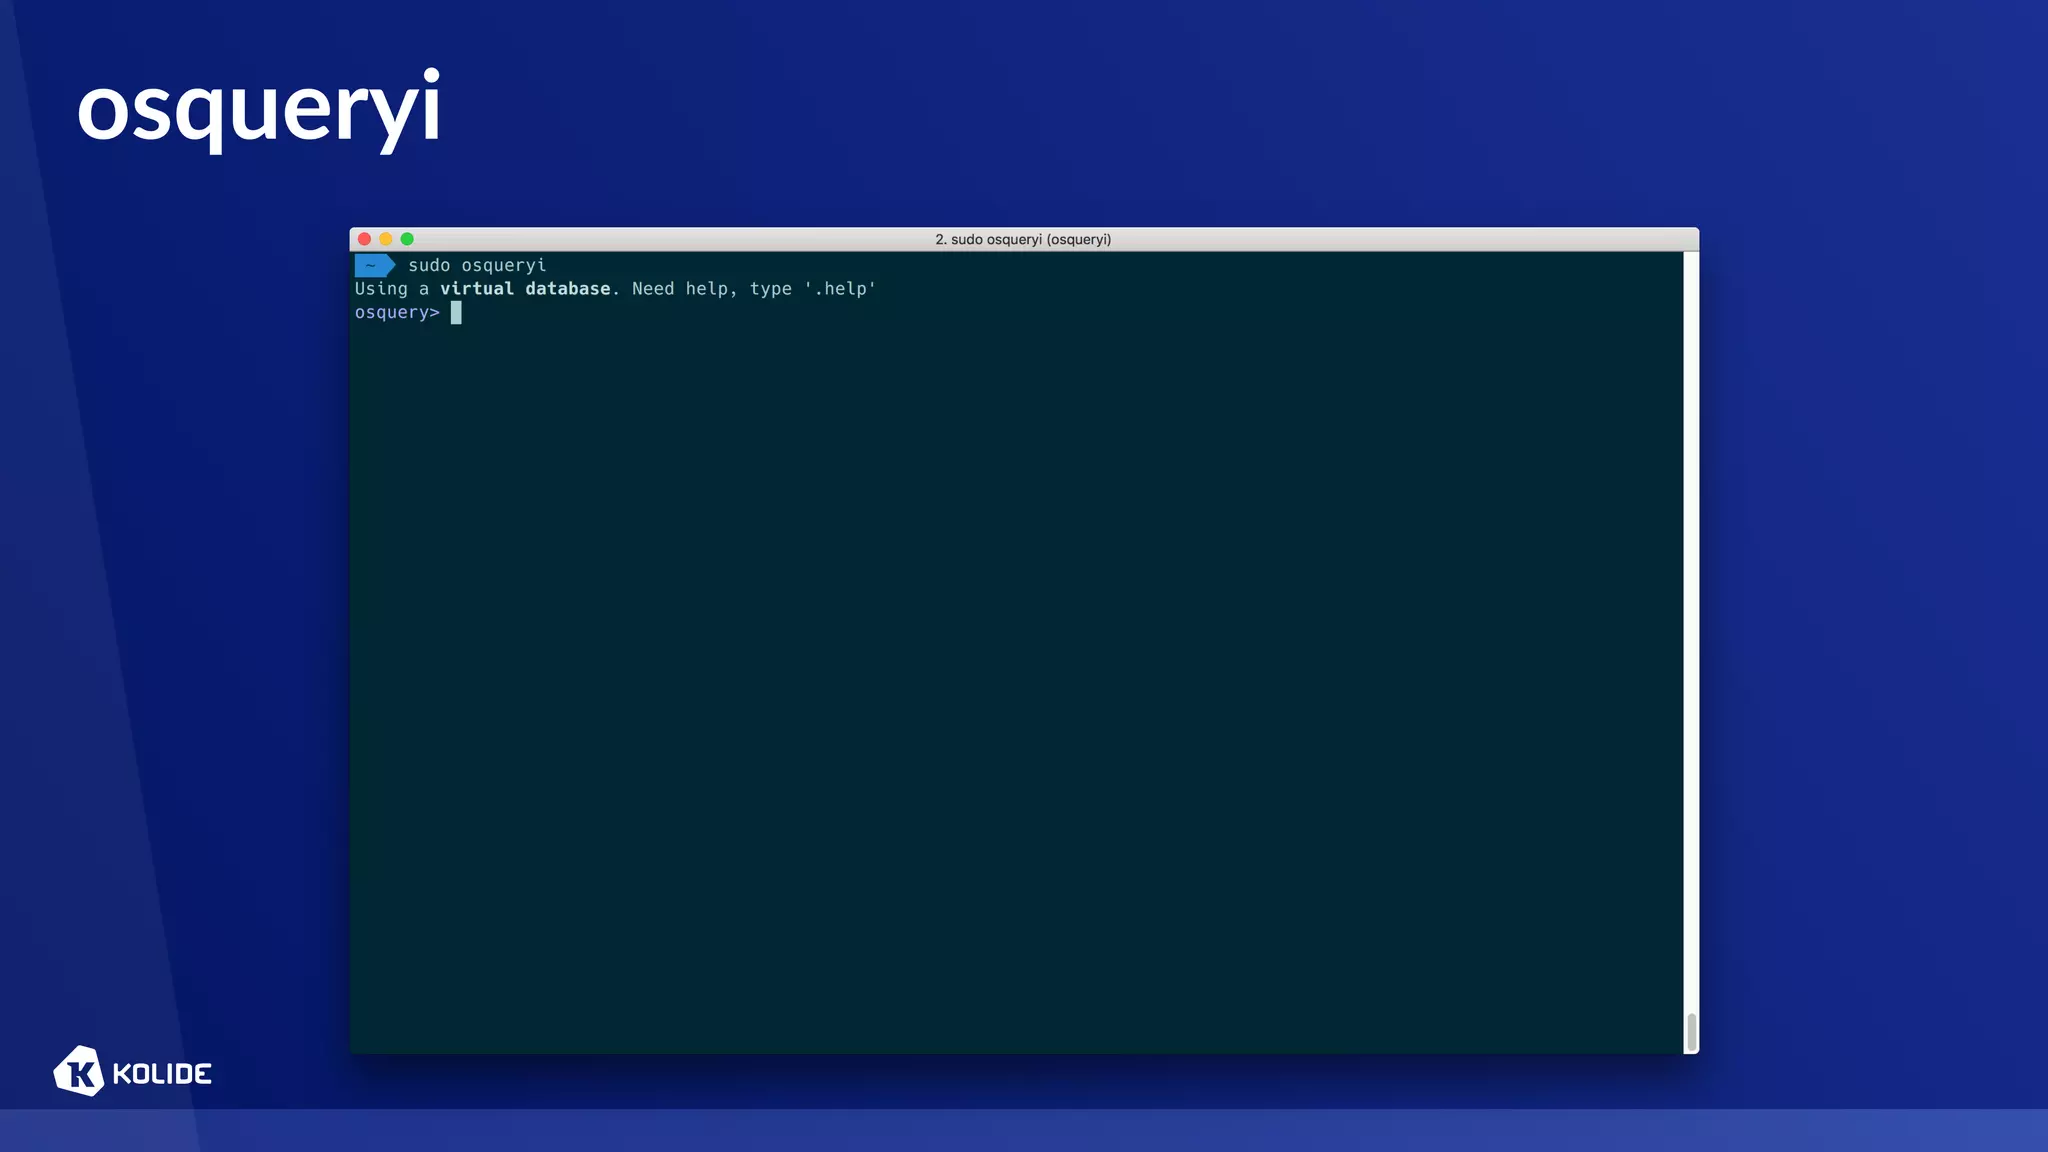Click the scrollbar thumb in terminal window
The height and width of the screenshot is (1152, 2048).
(x=1691, y=1032)
